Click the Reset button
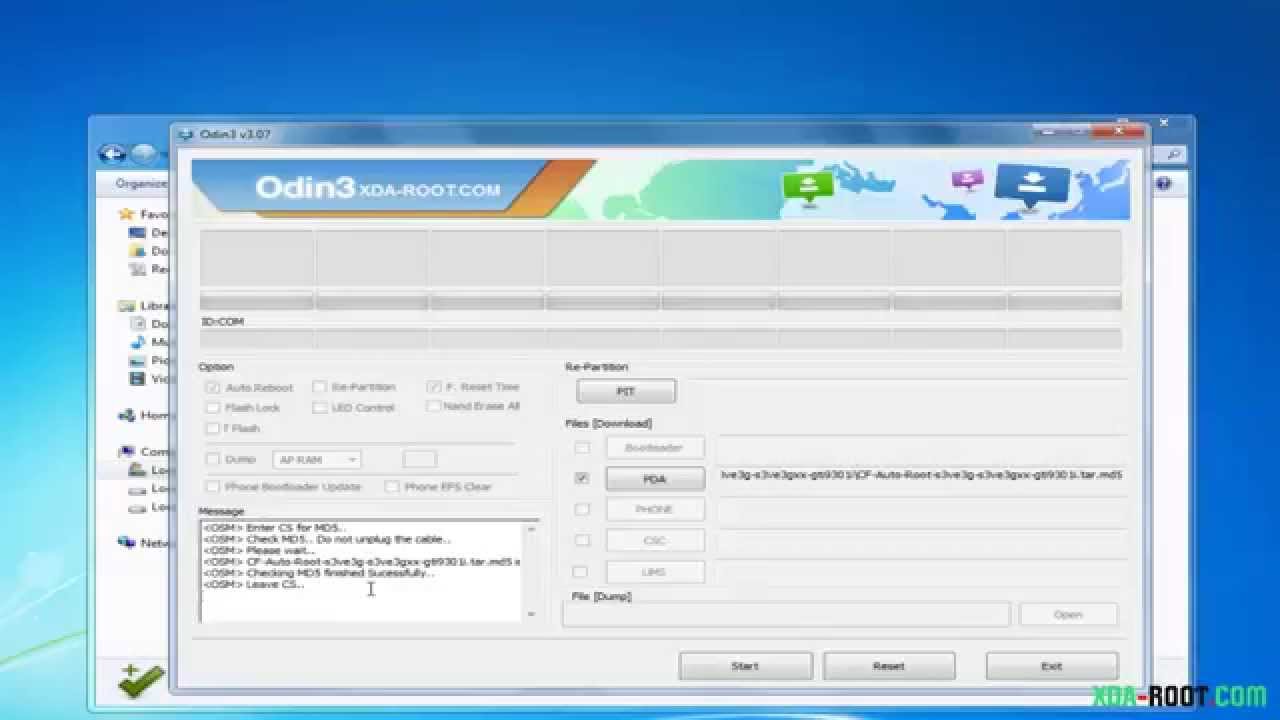The image size is (1280, 720). coord(889,666)
